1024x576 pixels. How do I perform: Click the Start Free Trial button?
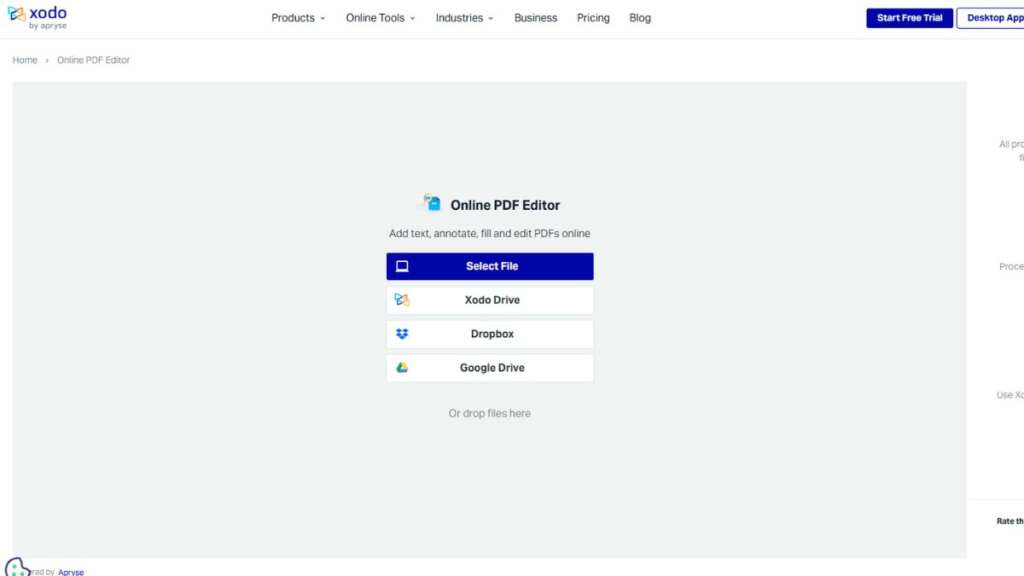[x=910, y=18]
